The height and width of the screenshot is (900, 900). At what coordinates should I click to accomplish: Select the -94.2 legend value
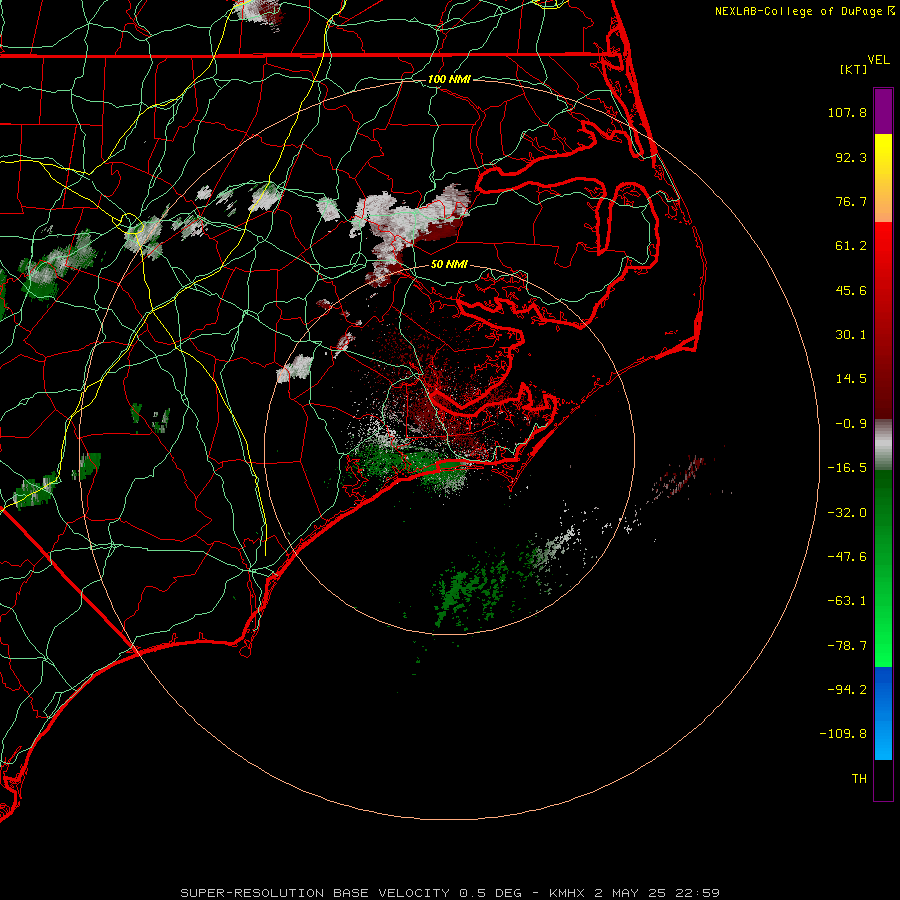847,689
